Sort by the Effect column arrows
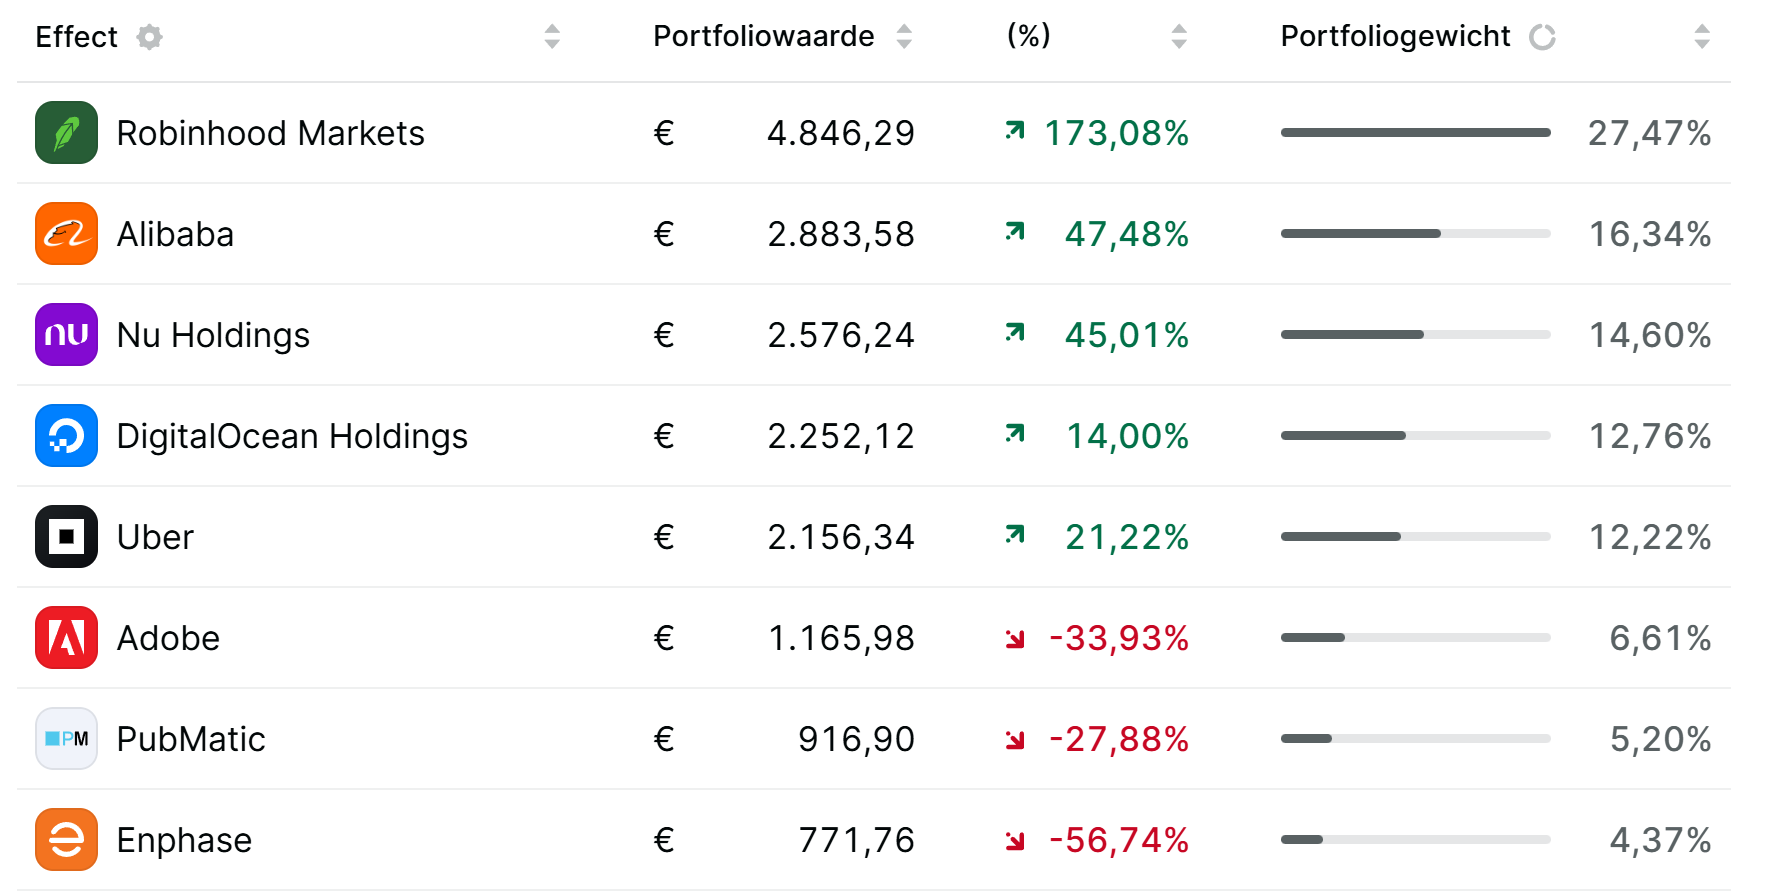The image size is (1771, 896). coord(552,37)
